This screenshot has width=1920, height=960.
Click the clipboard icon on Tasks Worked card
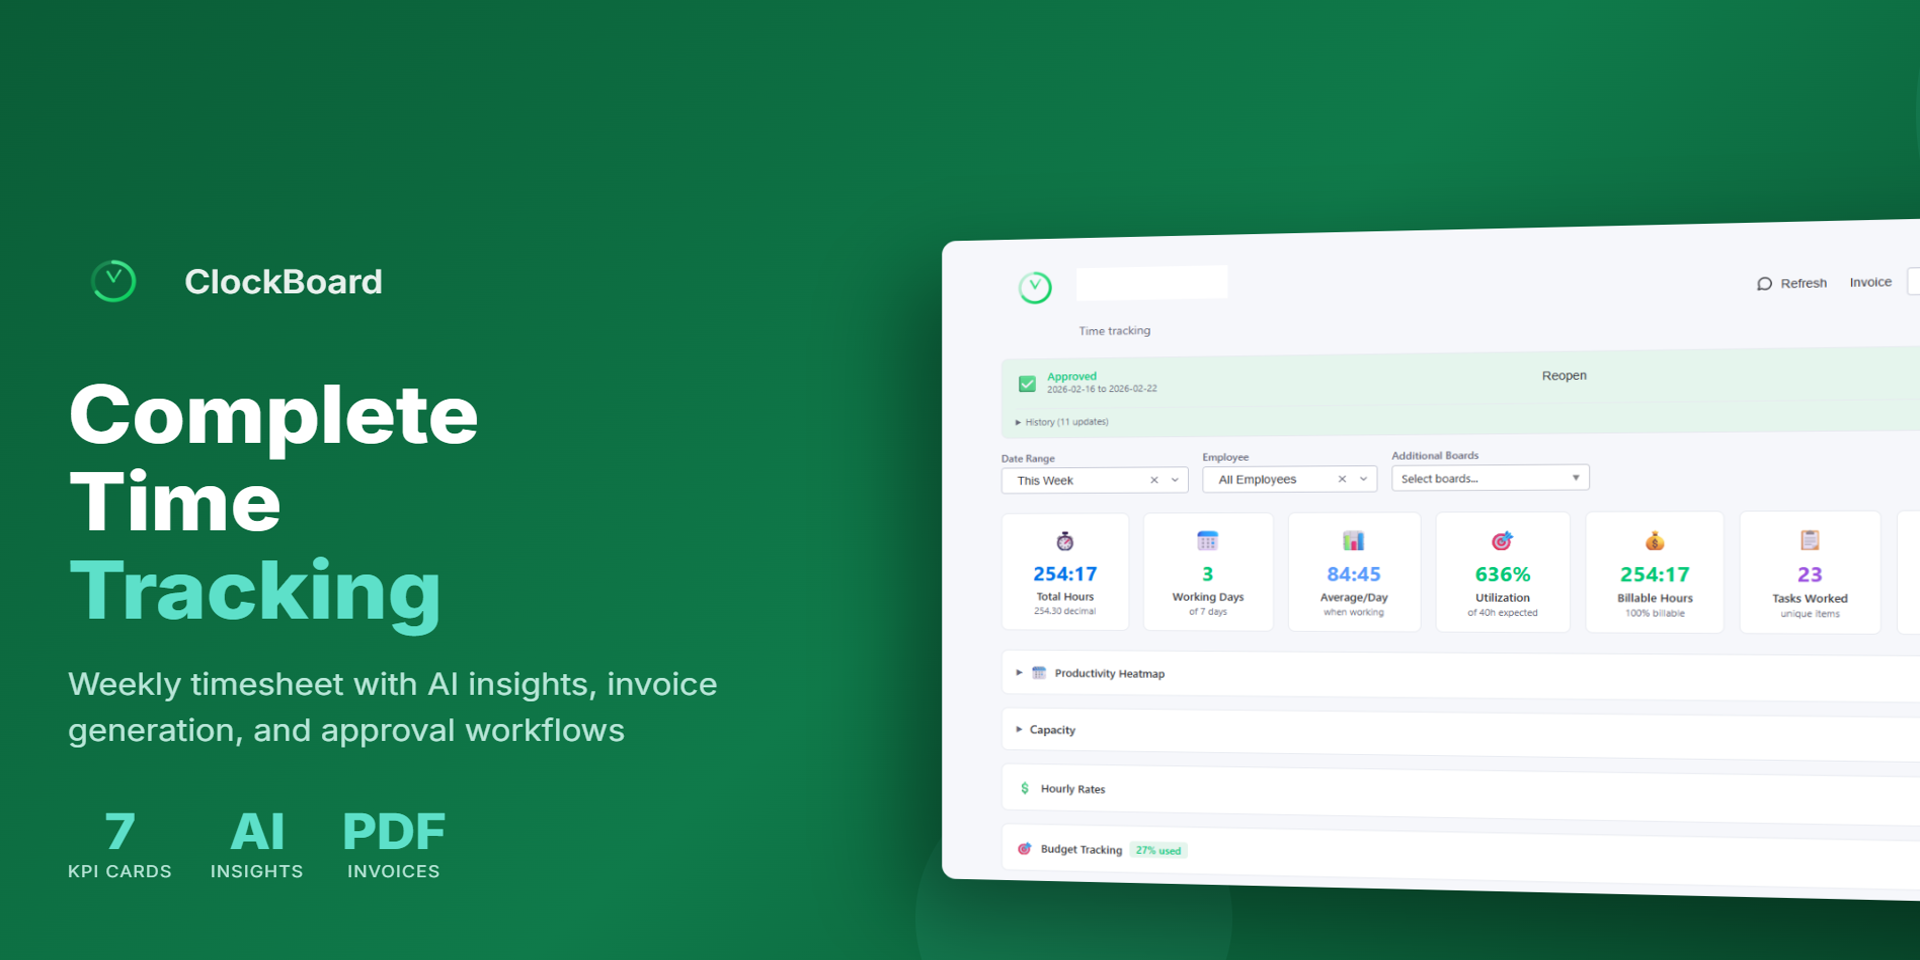(1810, 540)
